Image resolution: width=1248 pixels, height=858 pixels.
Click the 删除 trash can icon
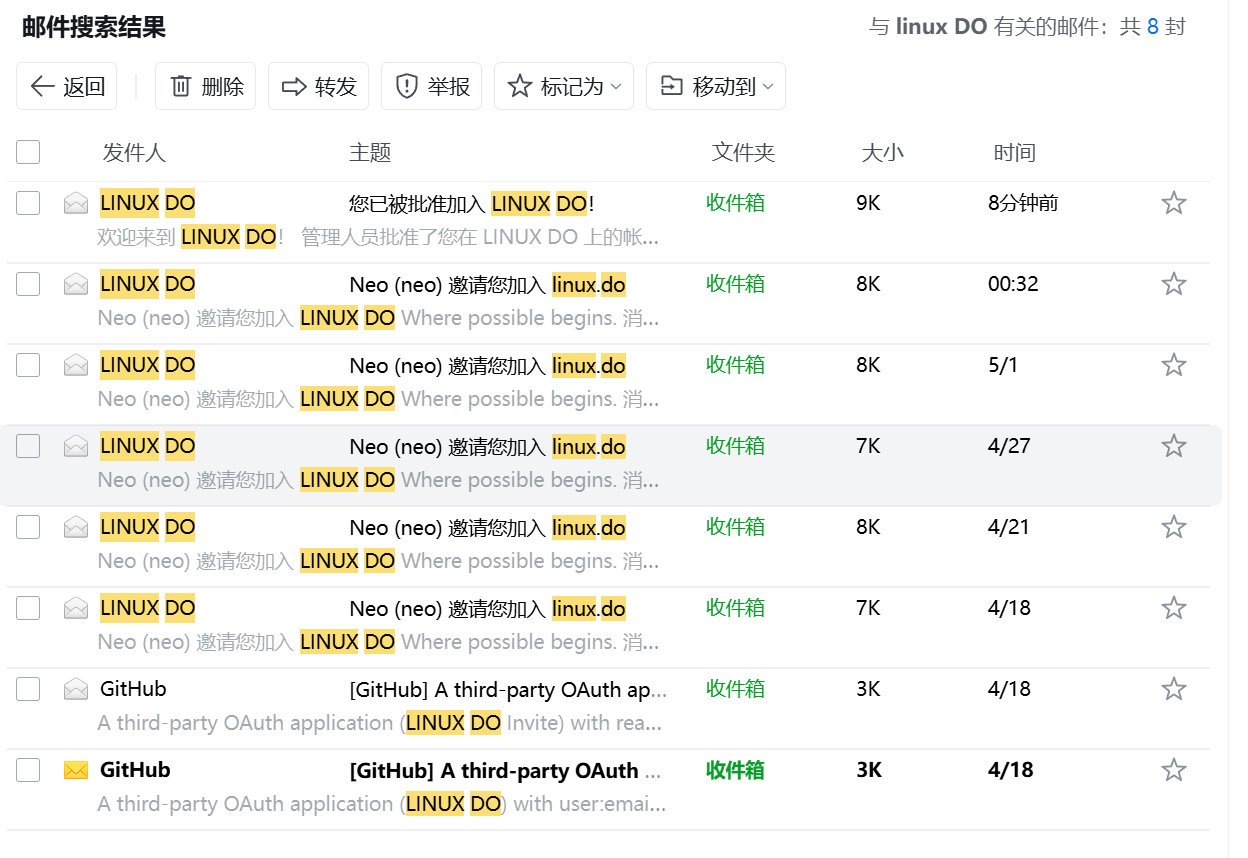point(181,86)
